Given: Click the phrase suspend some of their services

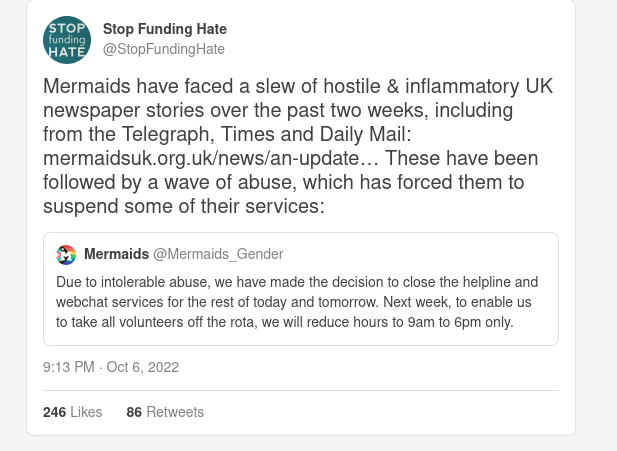Looking at the screenshot, I should point(182,208).
